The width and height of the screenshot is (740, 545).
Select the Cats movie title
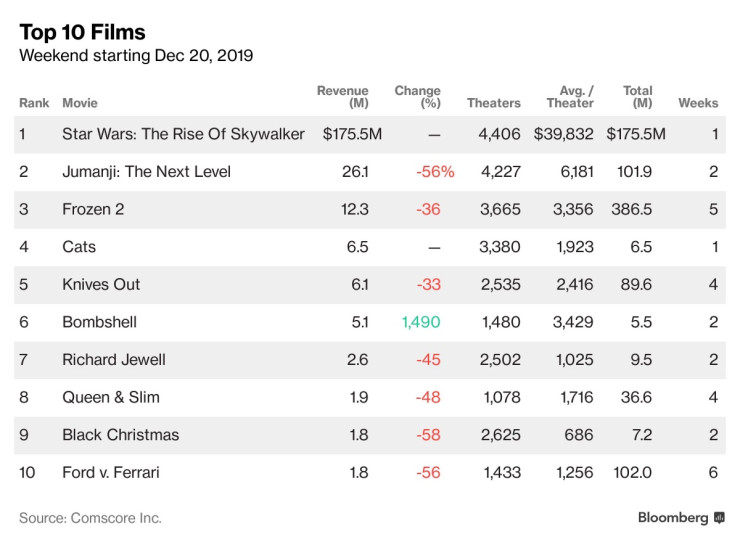tap(78, 247)
